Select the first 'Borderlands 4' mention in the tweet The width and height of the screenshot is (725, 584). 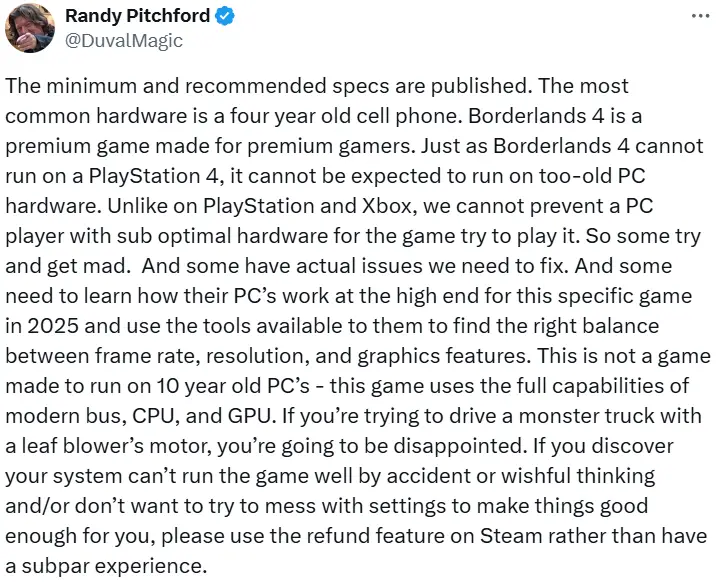536,116
